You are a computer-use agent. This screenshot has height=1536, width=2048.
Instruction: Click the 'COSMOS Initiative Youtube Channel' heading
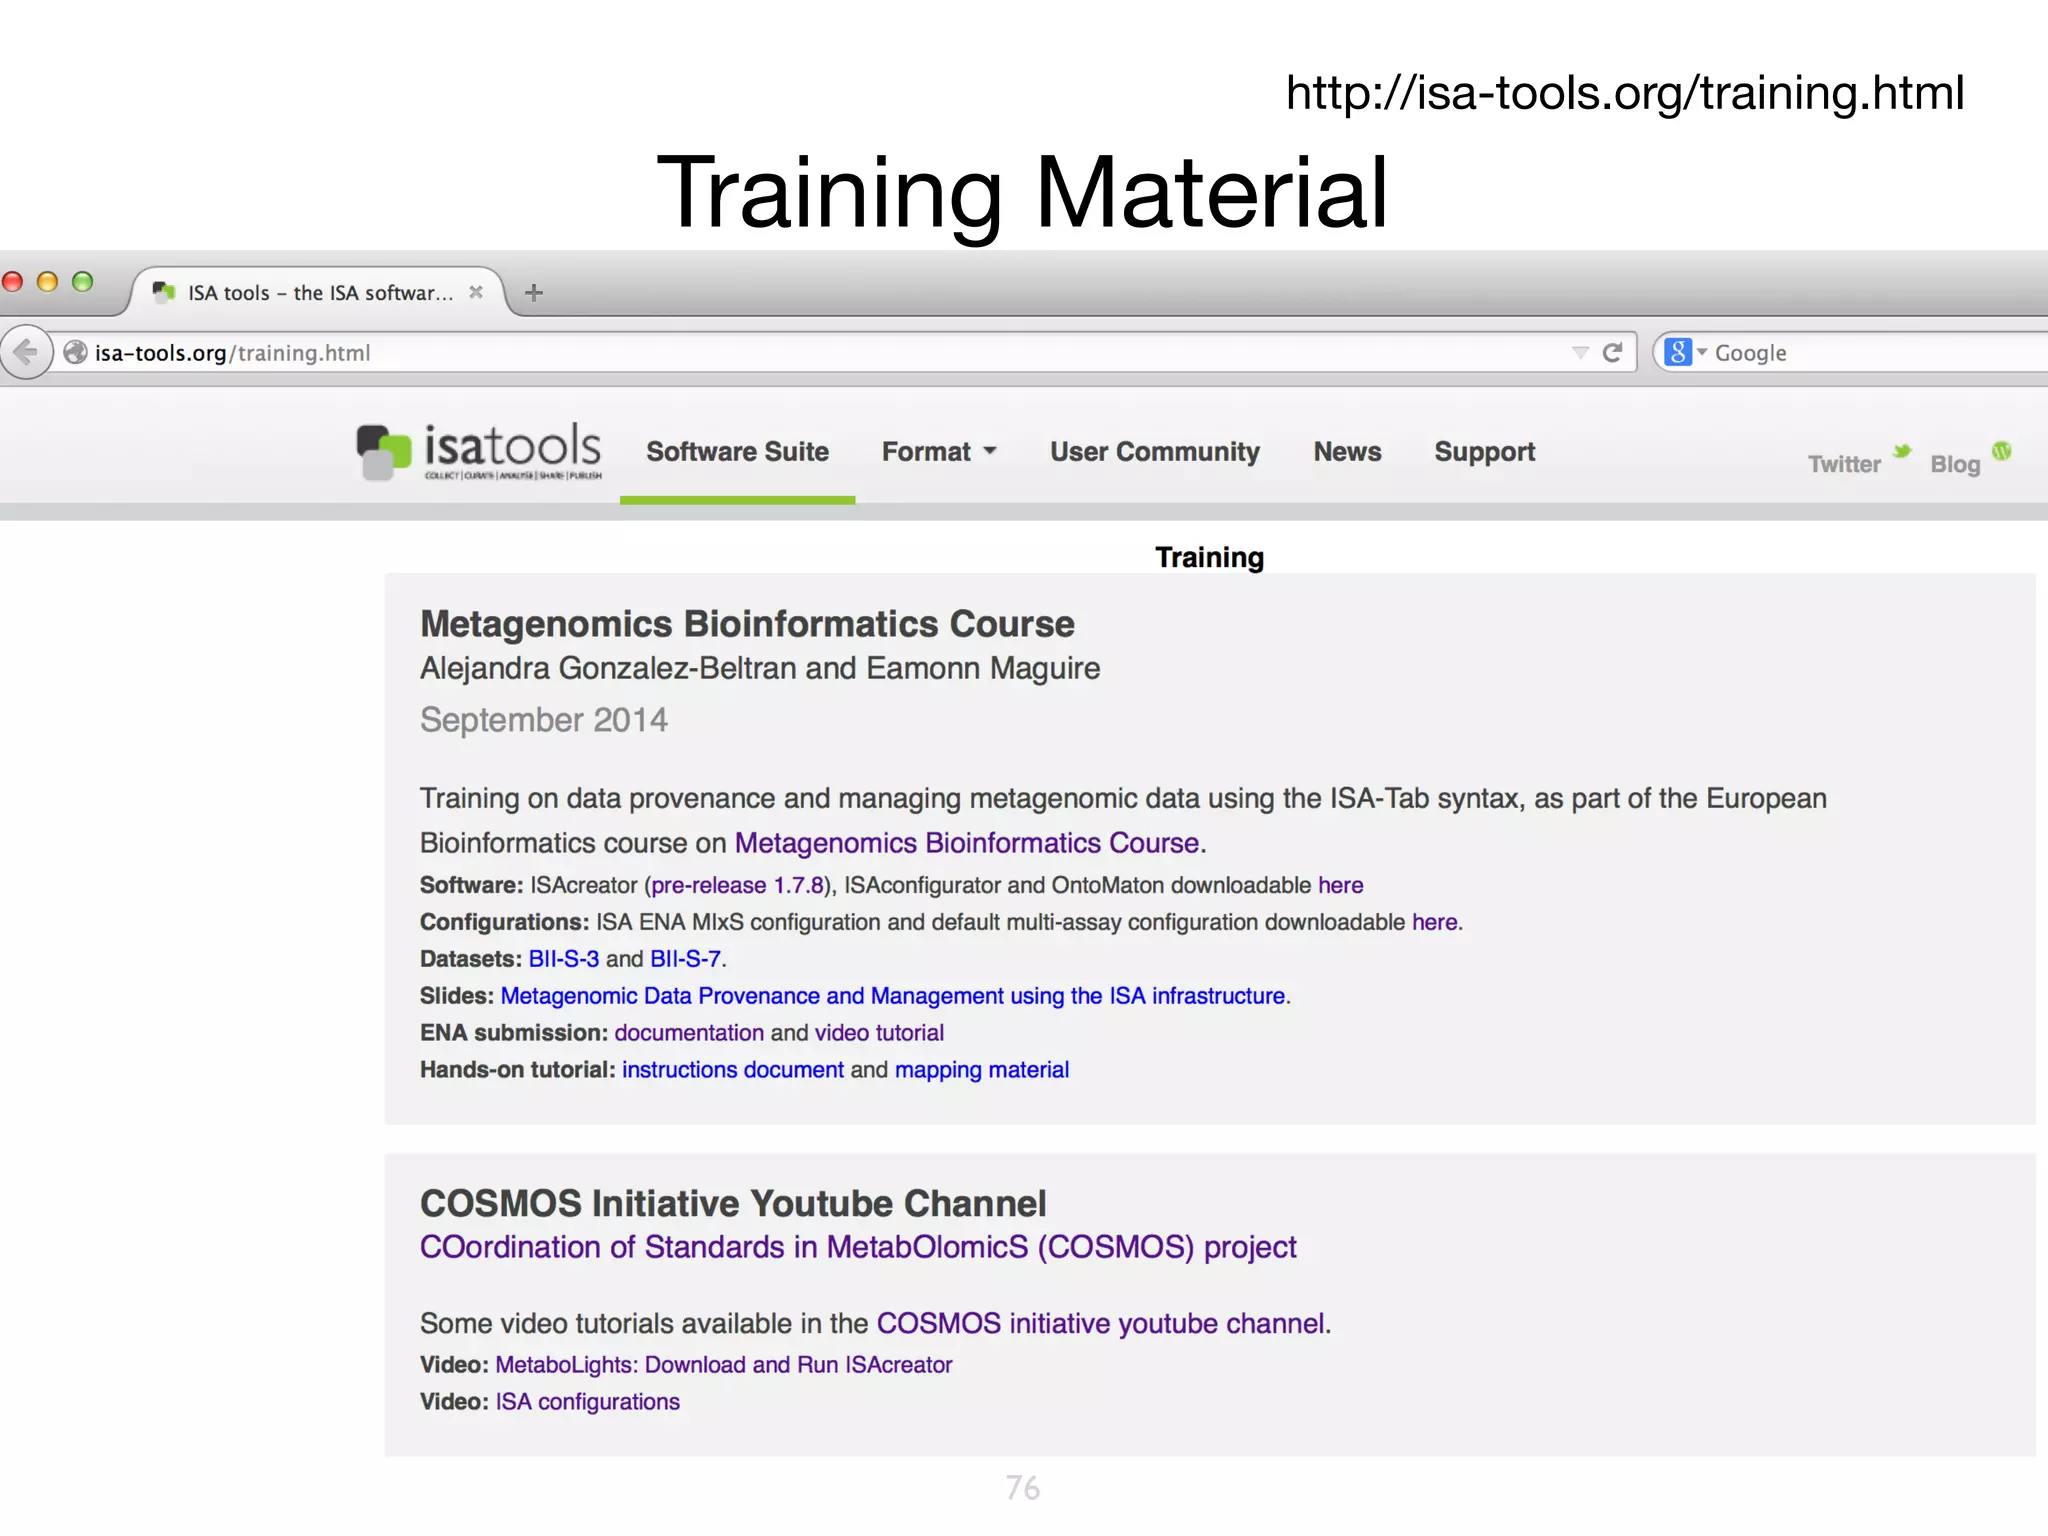733,1203
